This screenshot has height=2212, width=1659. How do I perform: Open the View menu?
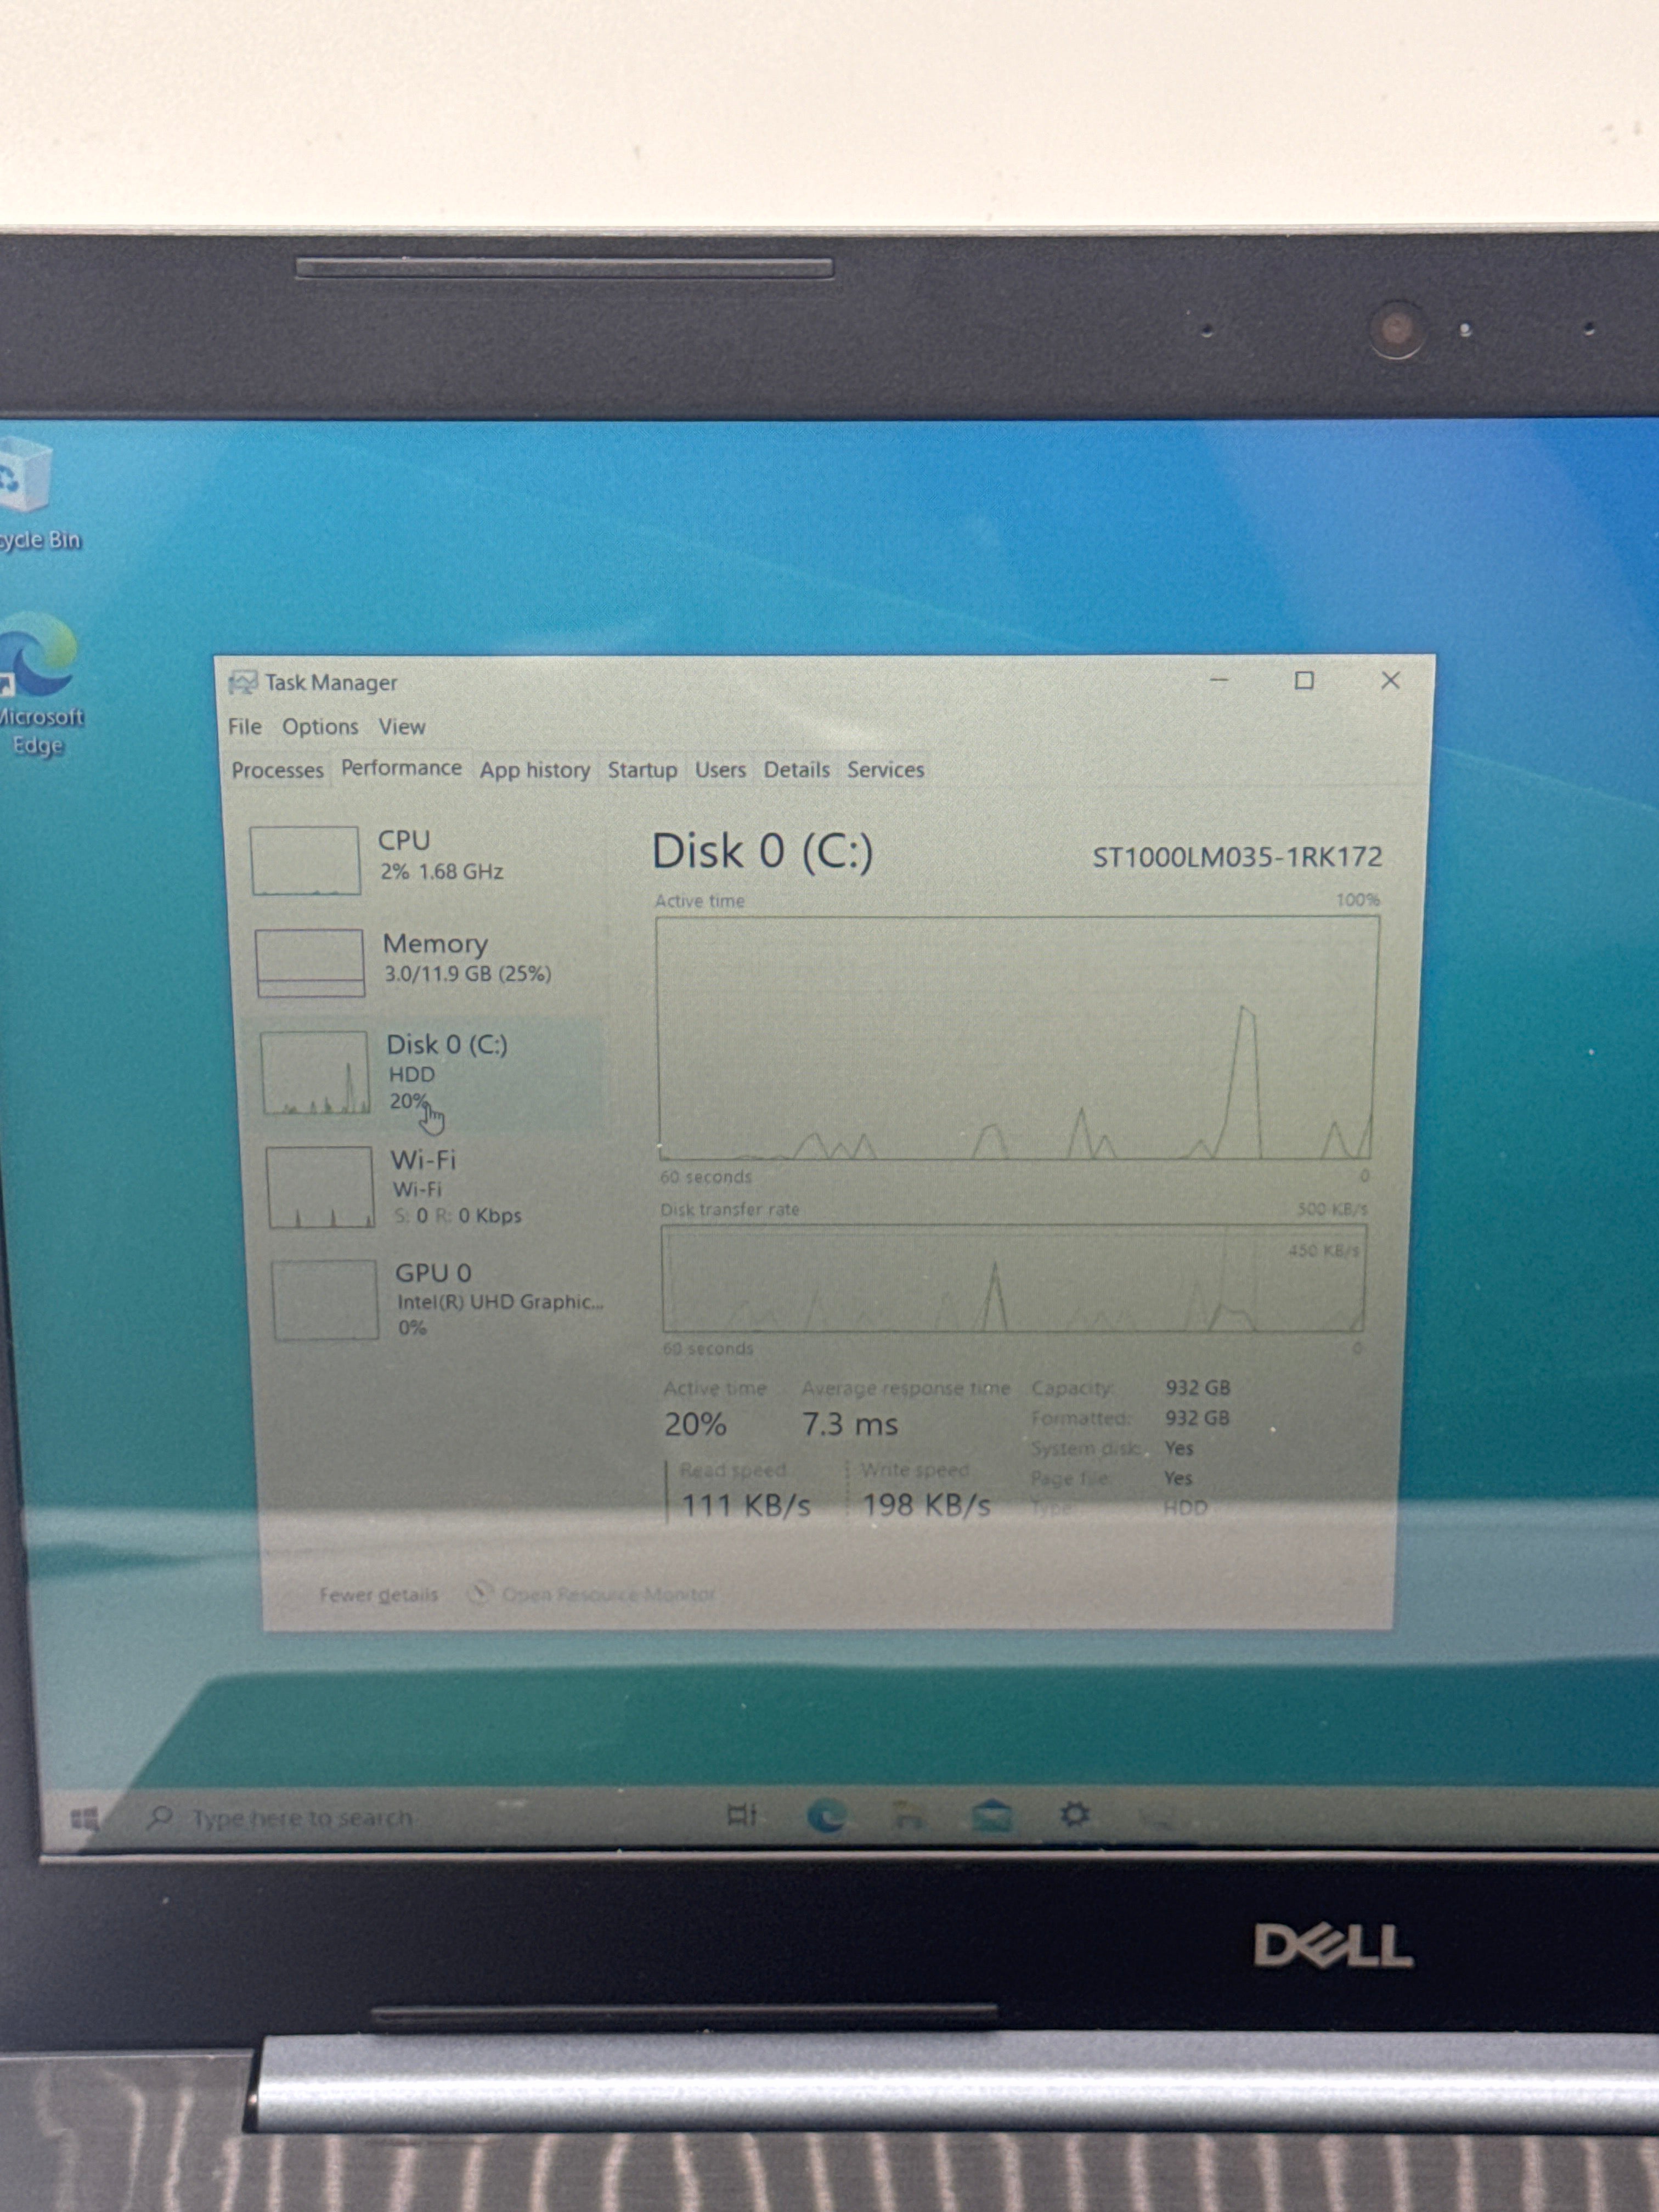pos(402,727)
